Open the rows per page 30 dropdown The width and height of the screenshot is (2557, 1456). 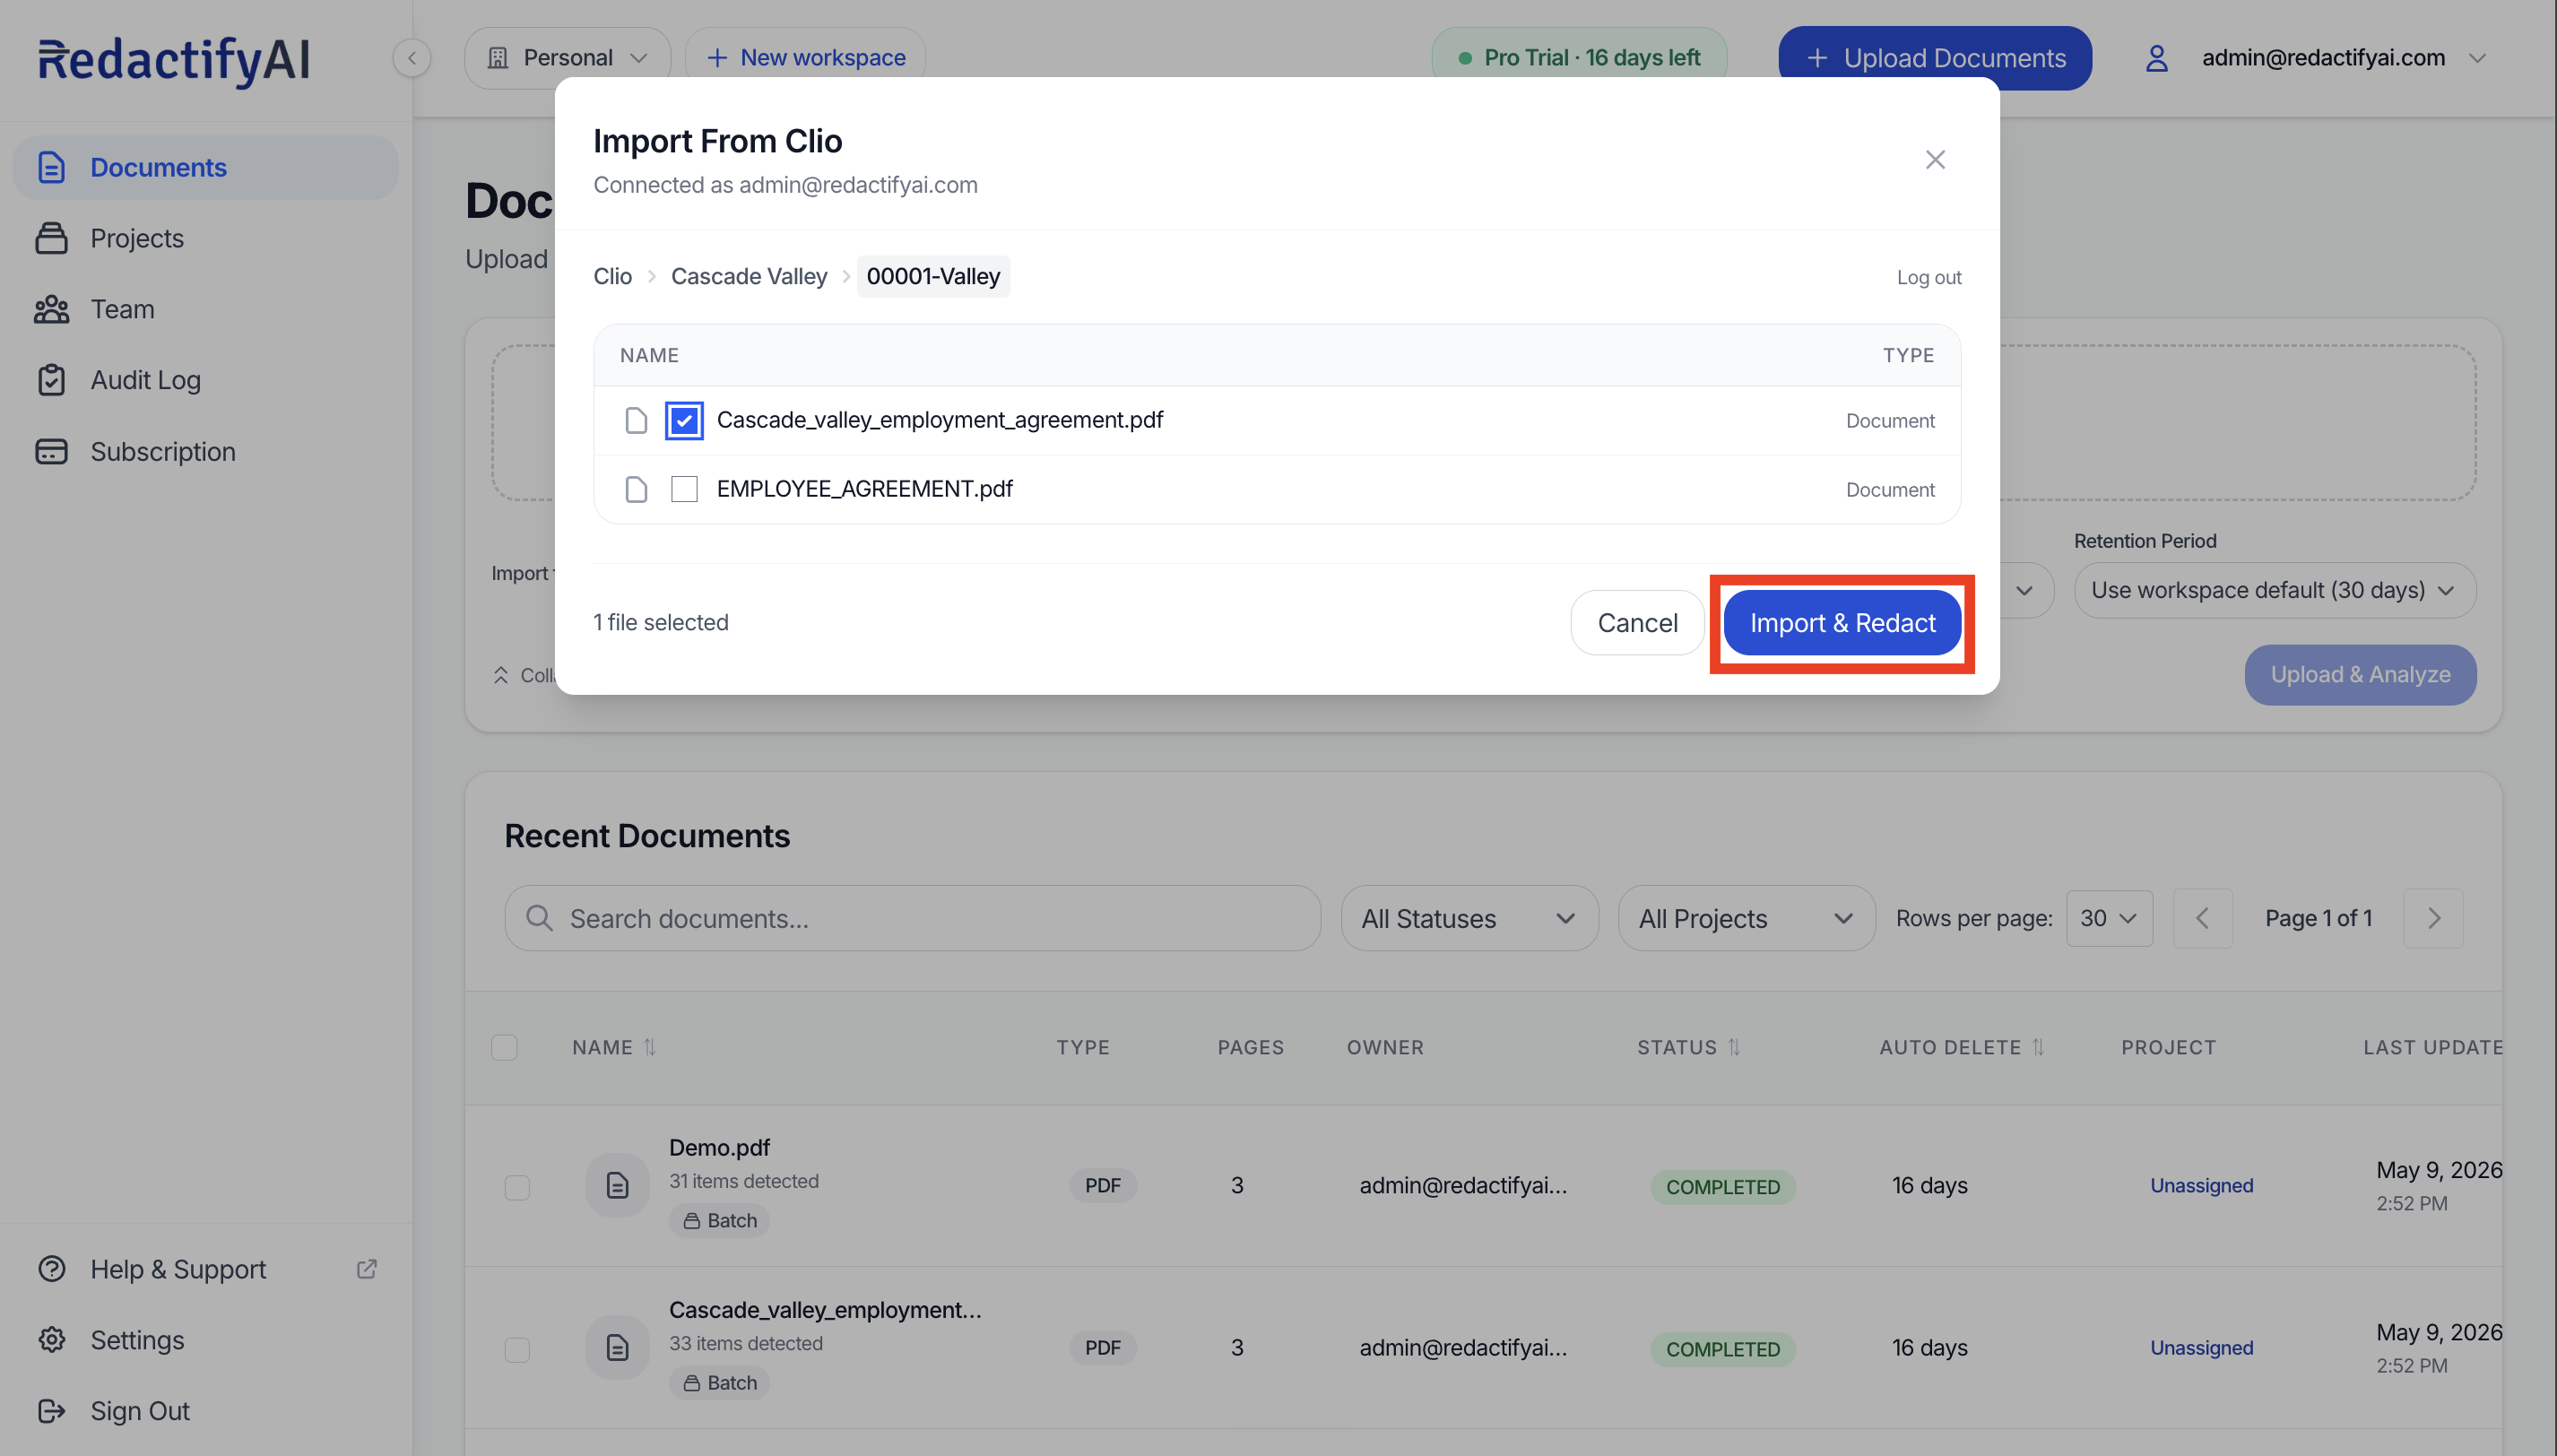pyautogui.click(x=2109, y=918)
